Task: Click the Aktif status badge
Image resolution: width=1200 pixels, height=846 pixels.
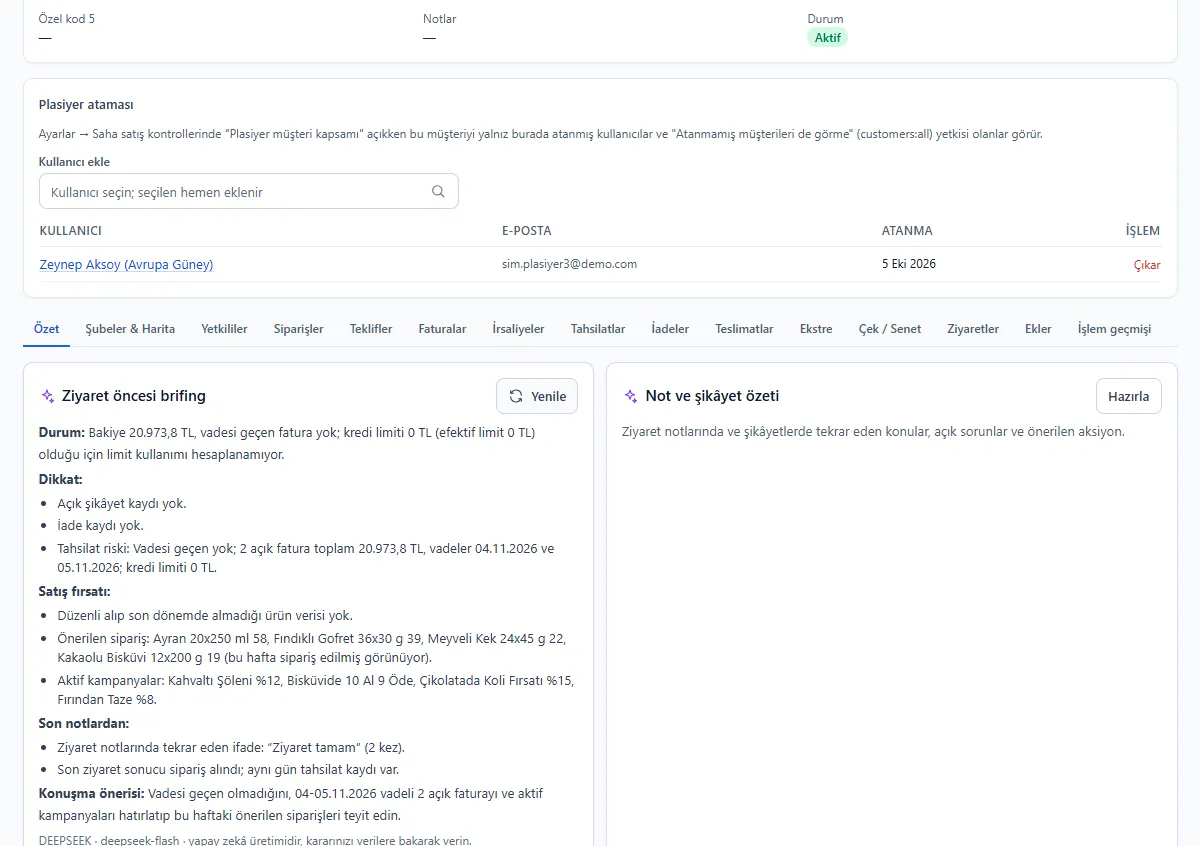Action: coord(828,38)
